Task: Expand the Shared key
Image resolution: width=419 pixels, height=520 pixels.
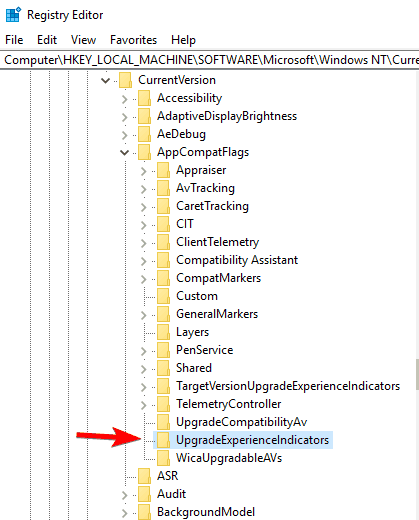Action: click(144, 369)
